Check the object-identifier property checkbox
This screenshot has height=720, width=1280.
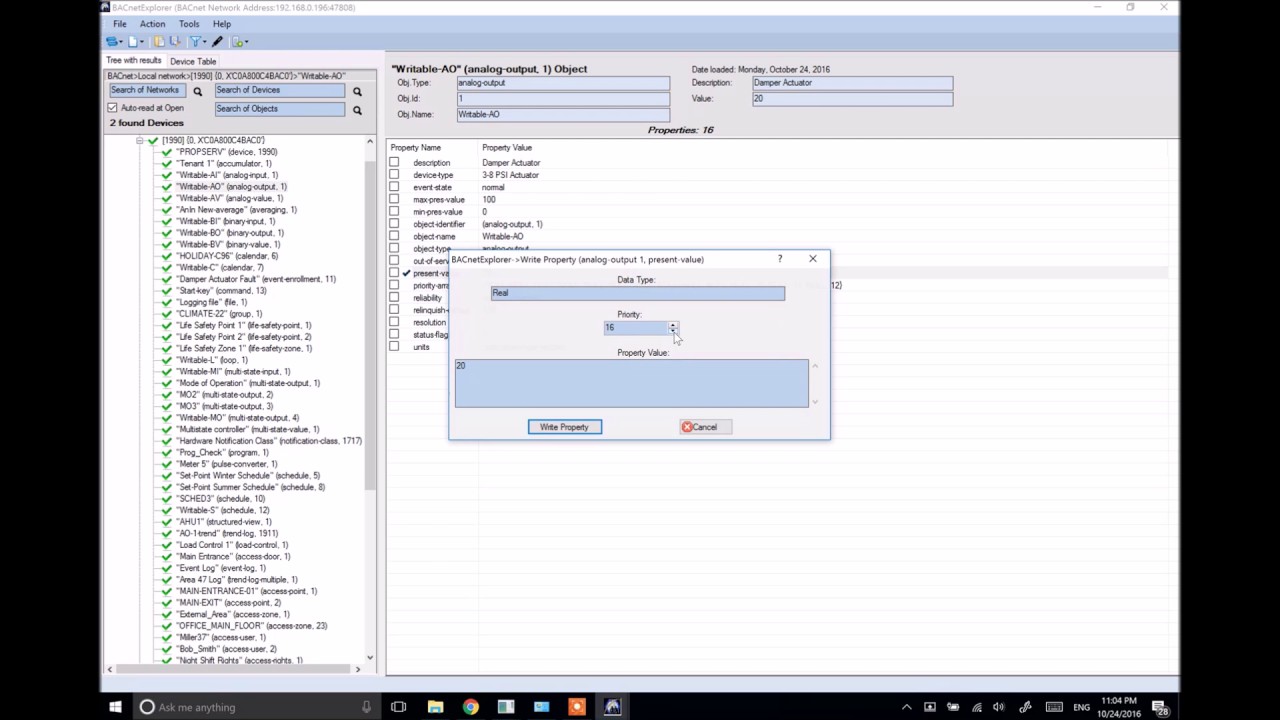point(394,224)
